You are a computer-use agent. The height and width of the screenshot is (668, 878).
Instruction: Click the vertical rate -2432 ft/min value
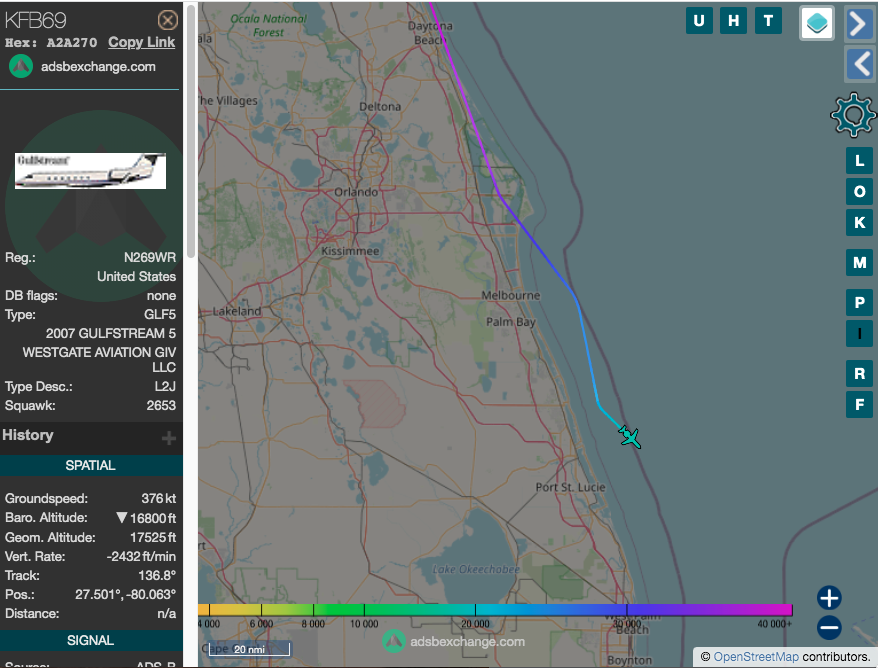click(141, 557)
